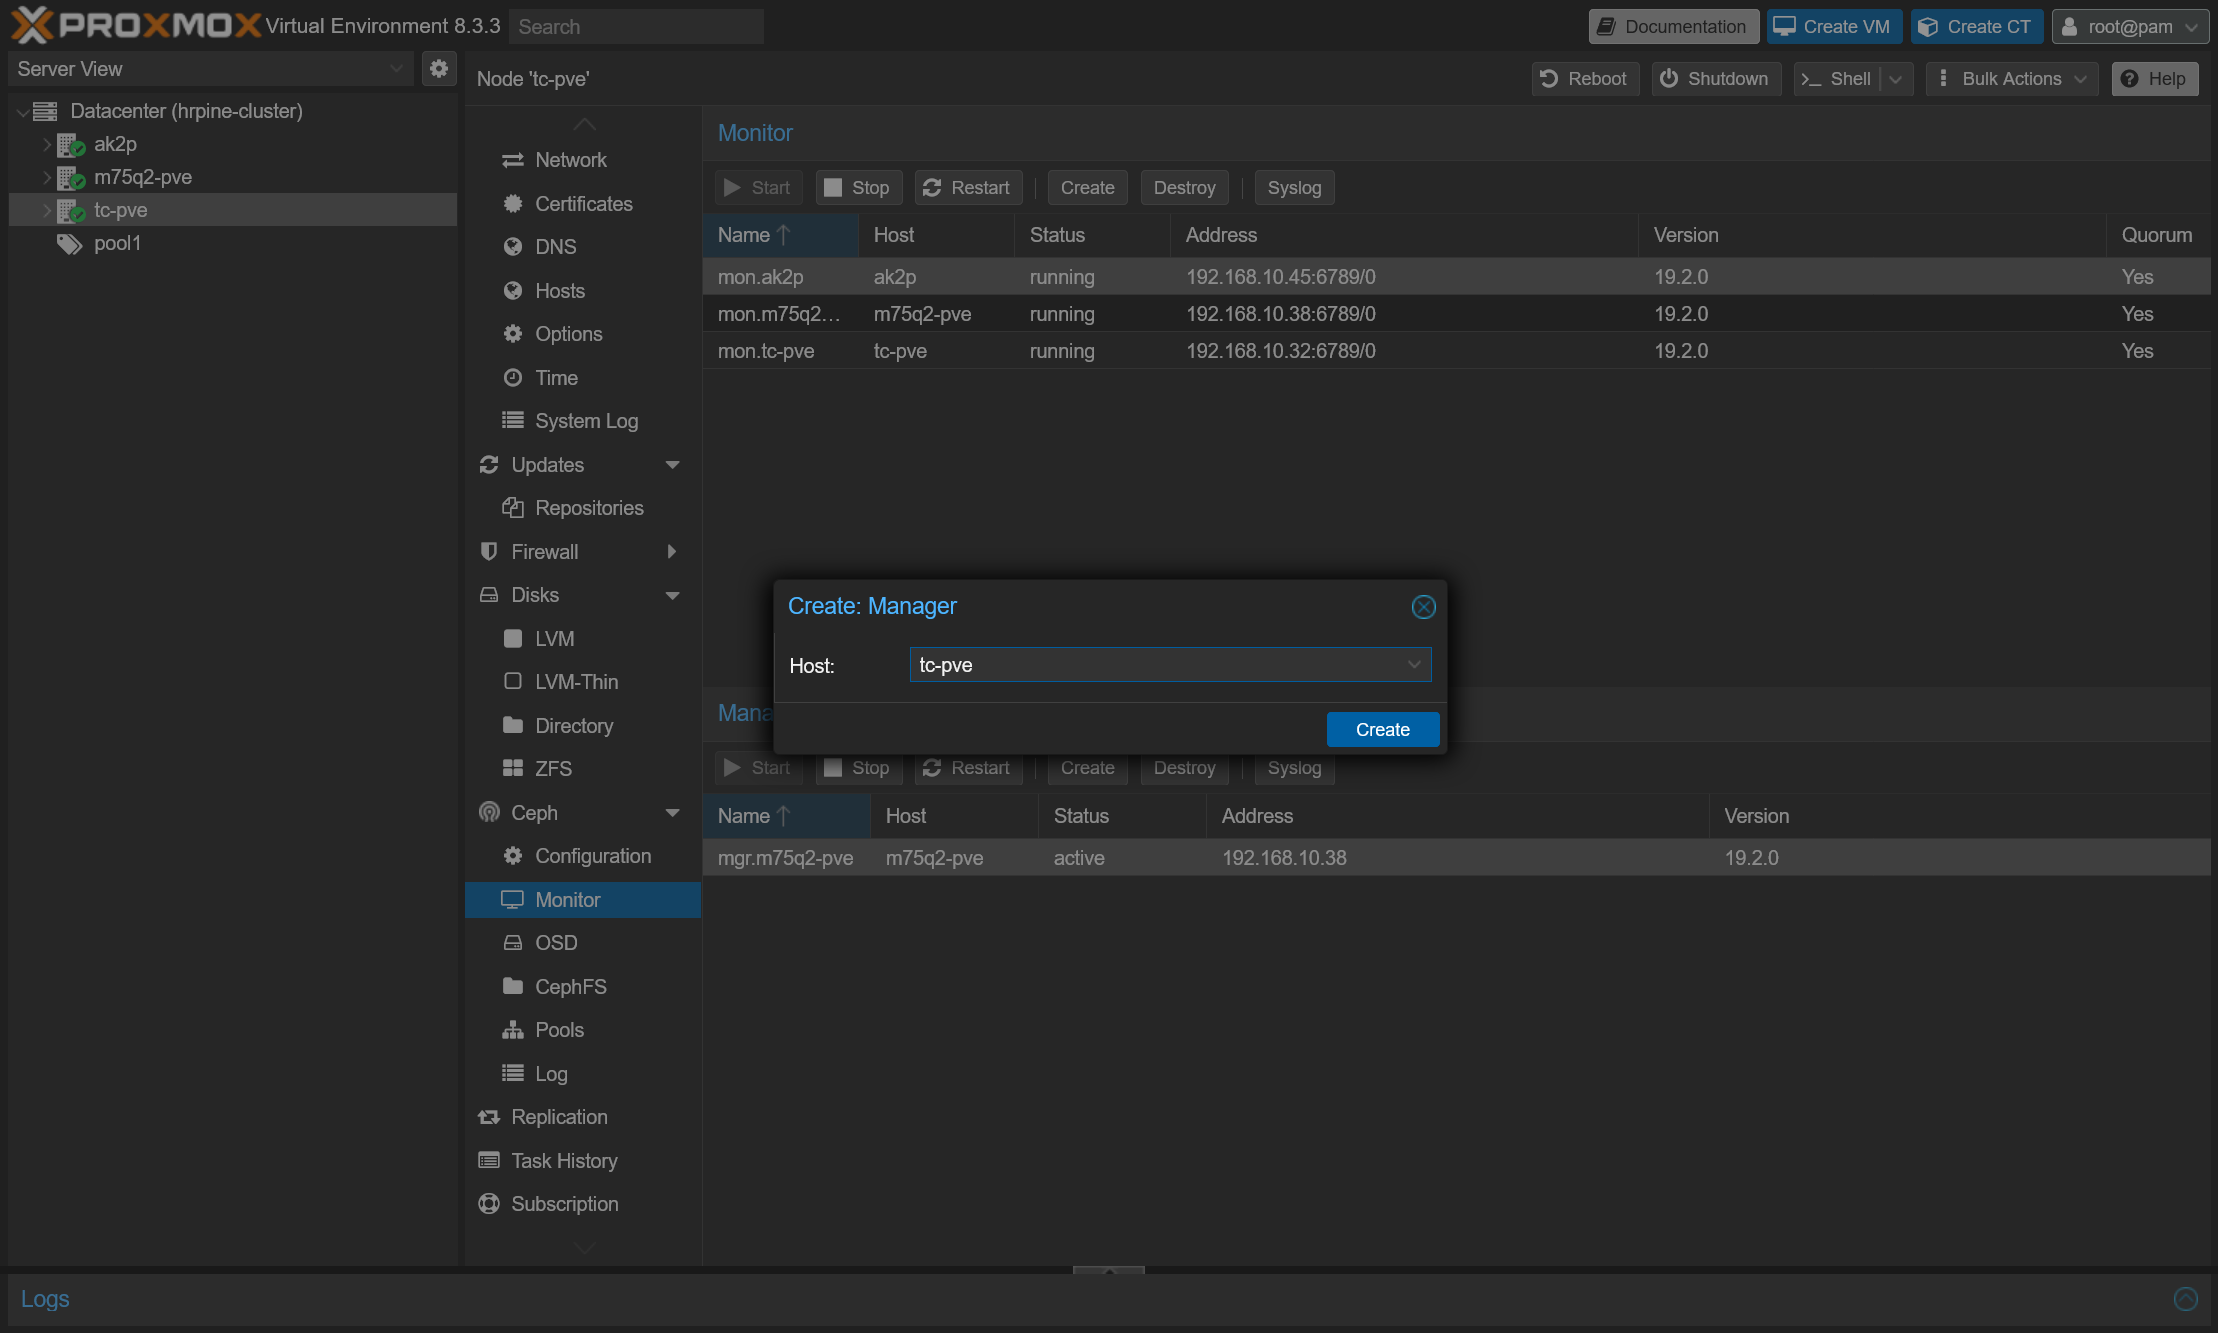Open the Host dropdown in dialog
Image resolution: width=2218 pixels, height=1333 pixels.
pos(1414,665)
